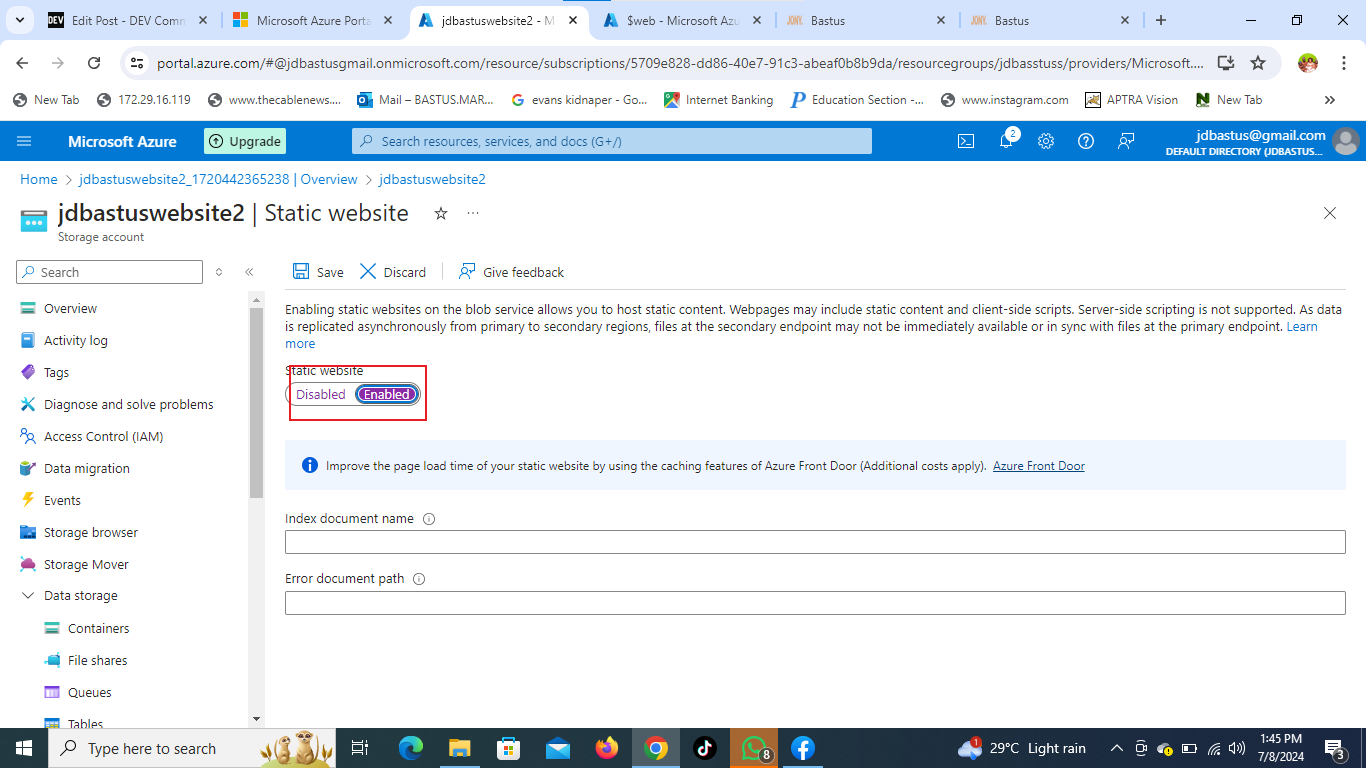Viewport: 1366px width, 768px height.
Task: Click the Upgrade button
Action: (x=245, y=141)
